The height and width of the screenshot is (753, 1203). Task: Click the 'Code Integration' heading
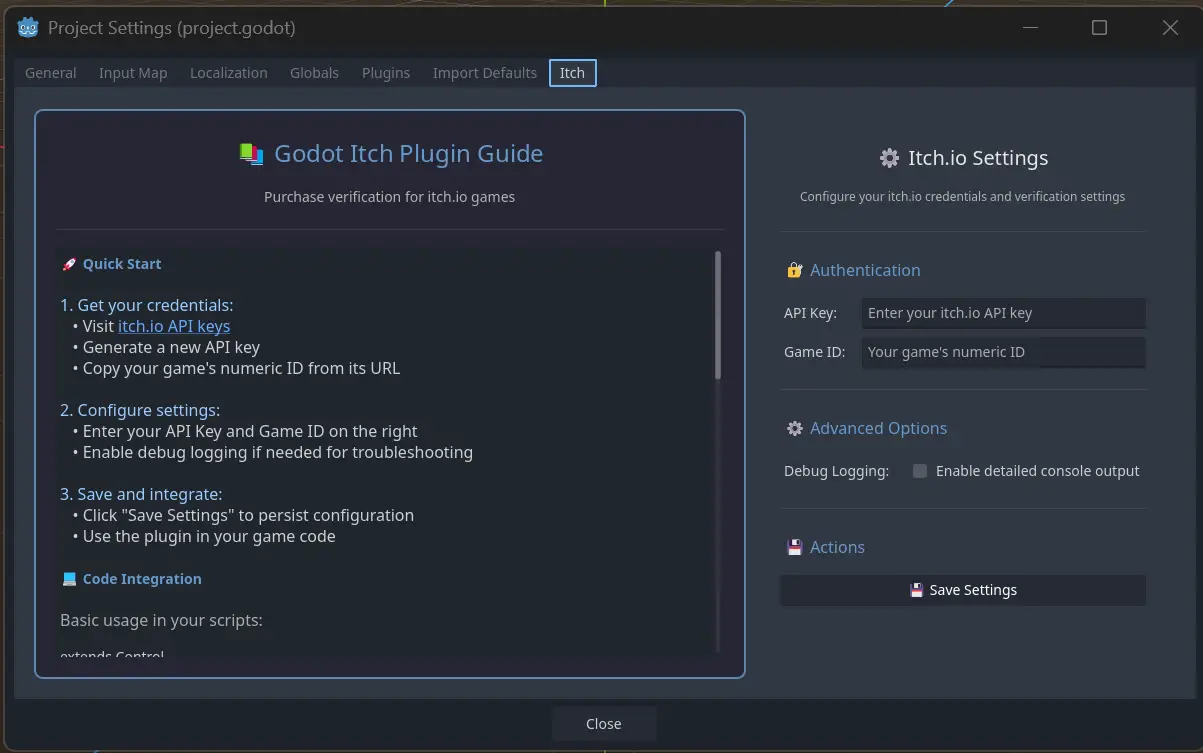click(142, 579)
